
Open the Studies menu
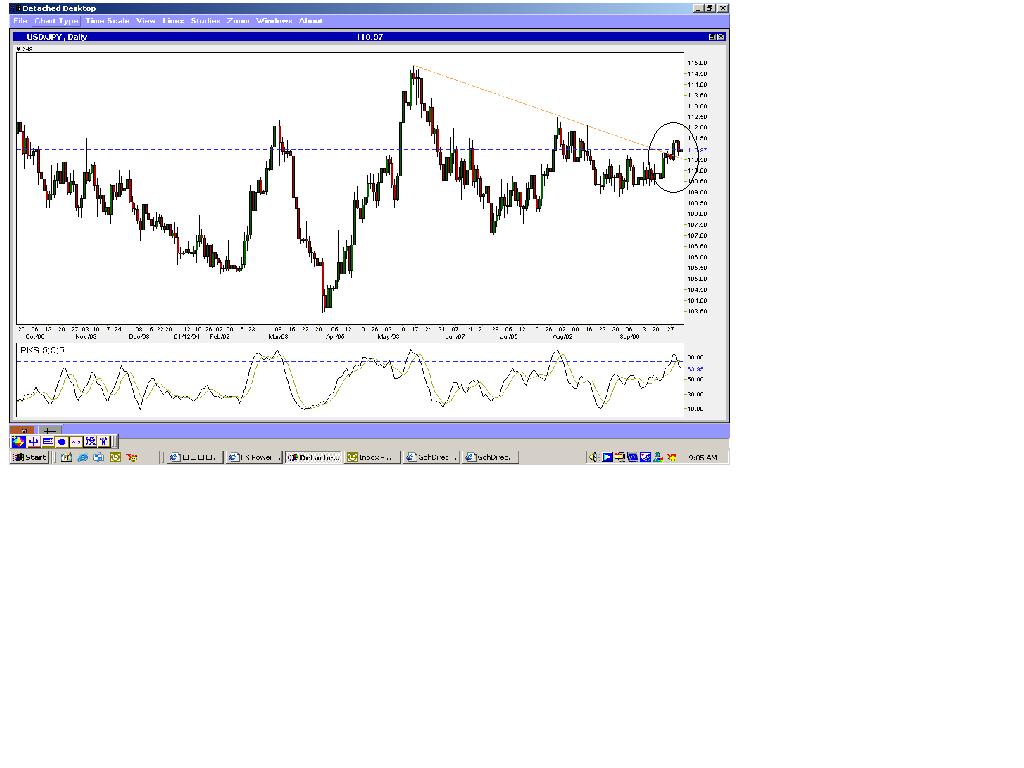tap(205, 21)
